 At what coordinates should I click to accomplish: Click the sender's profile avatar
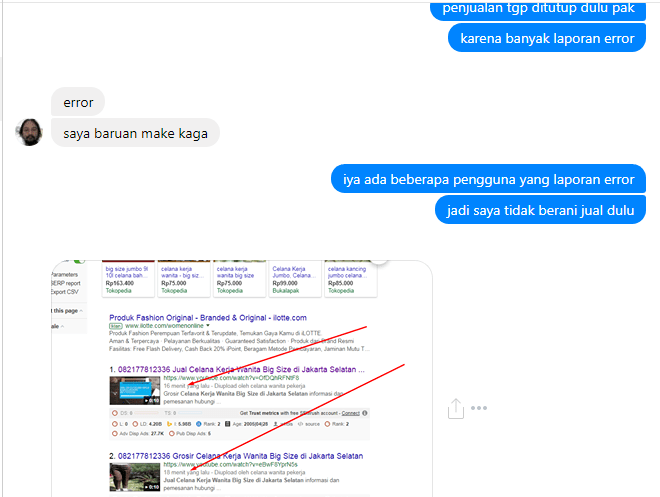[29, 132]
